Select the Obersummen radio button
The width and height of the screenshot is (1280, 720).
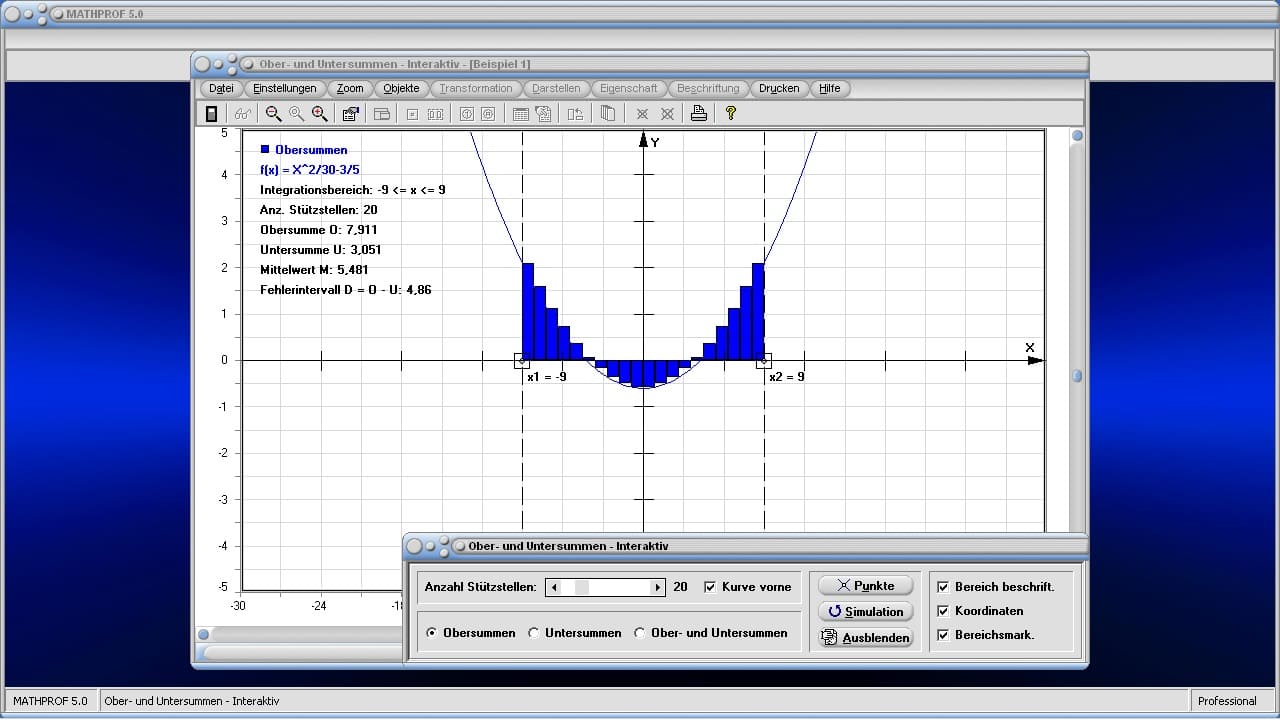tap(432, 633)
